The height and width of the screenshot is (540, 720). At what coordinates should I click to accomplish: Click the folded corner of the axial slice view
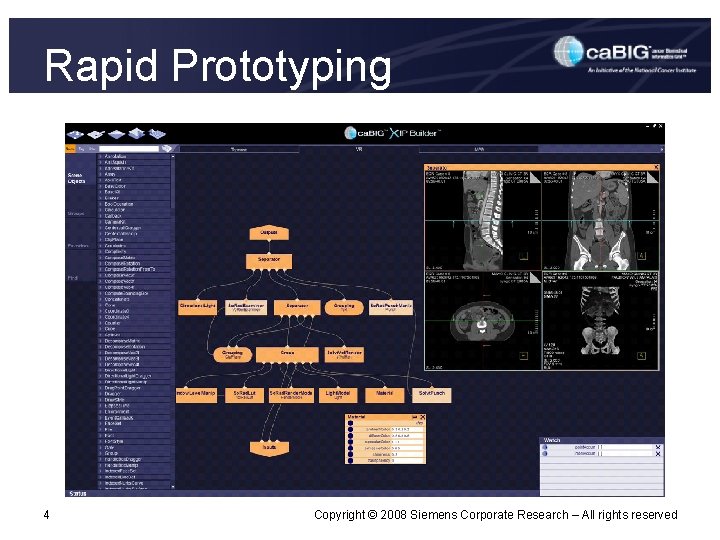click(535, 277)
